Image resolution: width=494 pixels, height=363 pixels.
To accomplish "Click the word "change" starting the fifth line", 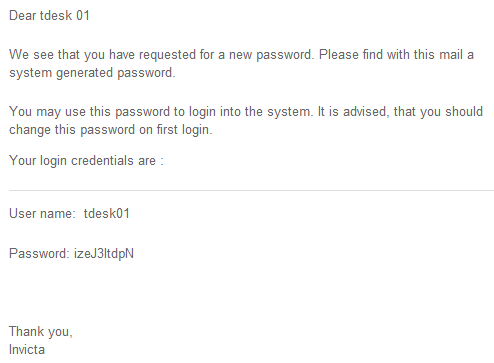I will point(30,130).
